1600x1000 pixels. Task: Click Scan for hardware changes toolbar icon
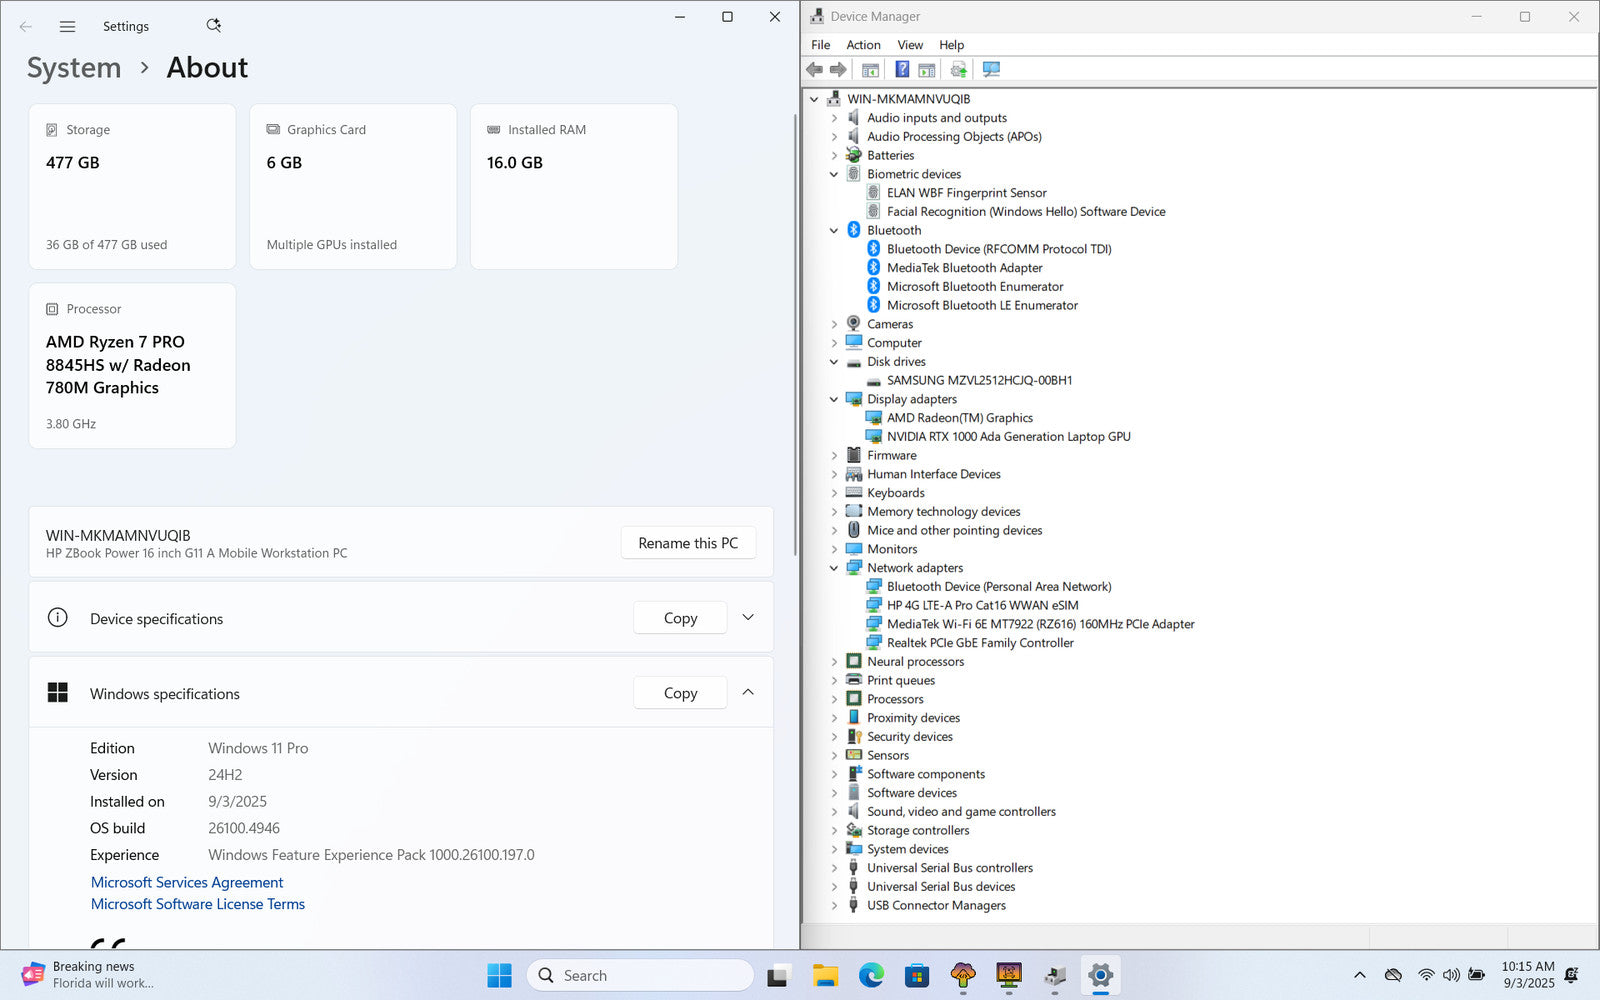tap(991, 69)
